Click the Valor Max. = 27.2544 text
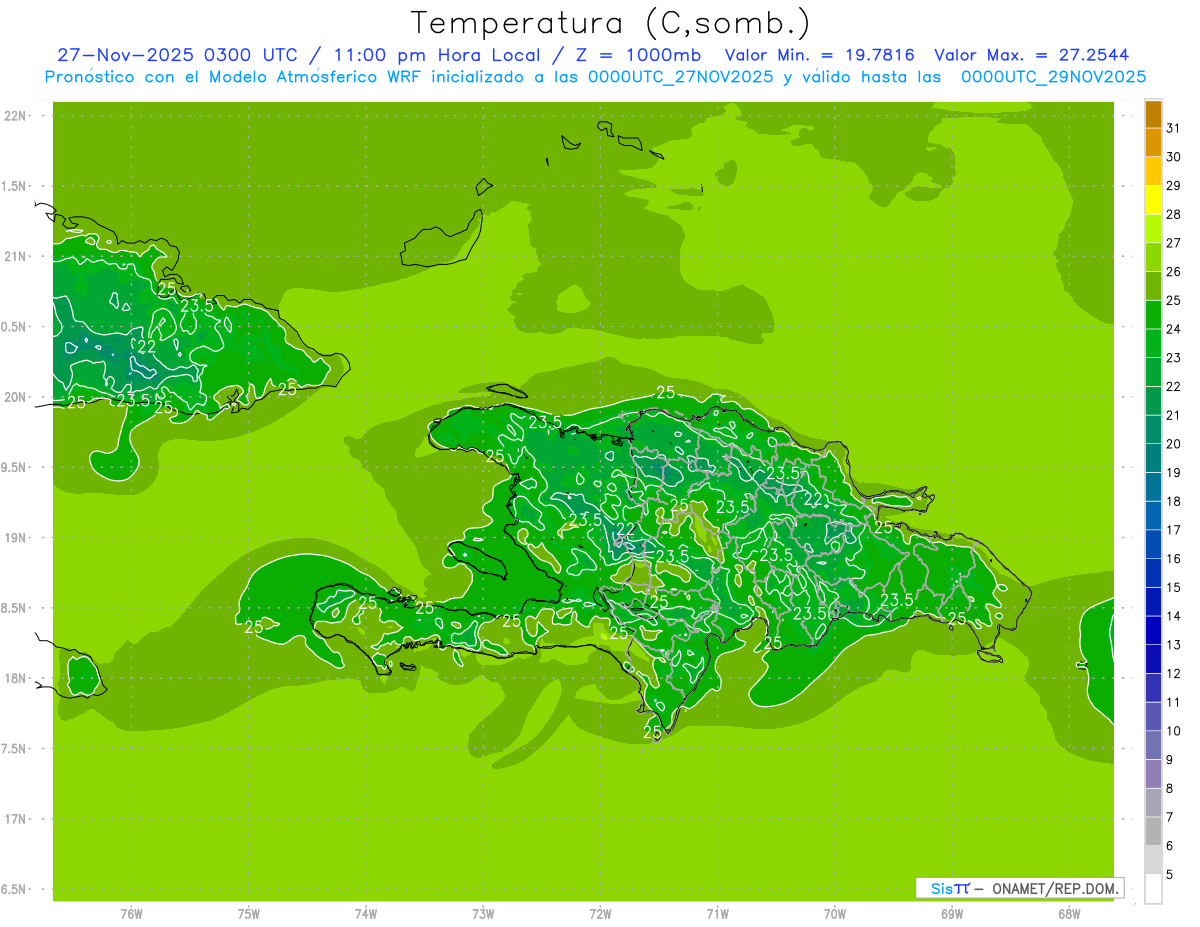The height and width of the screenshot is (927, 1200). pyautogui.click(x=1031, y=55)
